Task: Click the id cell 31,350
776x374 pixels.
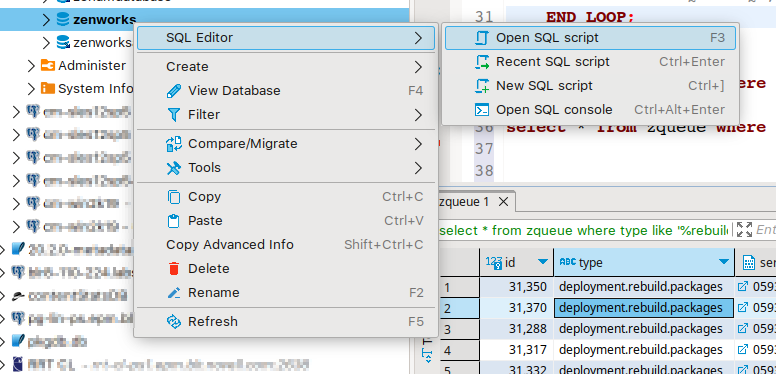Action: coord(517,286)
